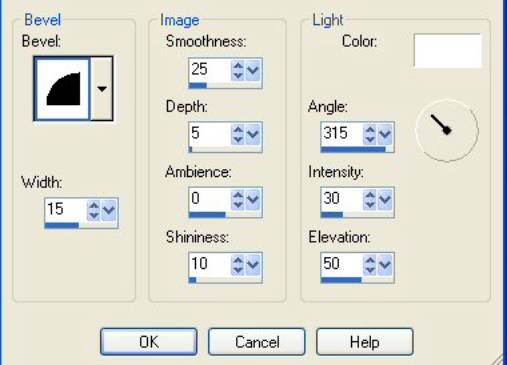This screenshot has height=365, width=507.
Task: Open the Smoothness slider popup arrow
Action: 253,70
